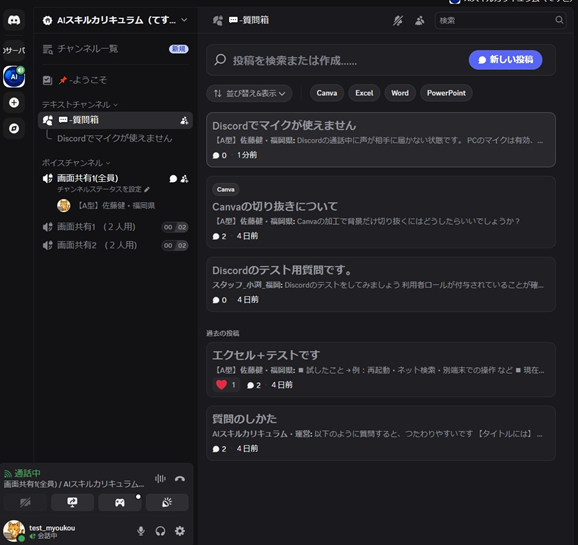Turn on camera button
Image resolution: width=578 pixels, height=545 pixels.
(x=25, y=503)
